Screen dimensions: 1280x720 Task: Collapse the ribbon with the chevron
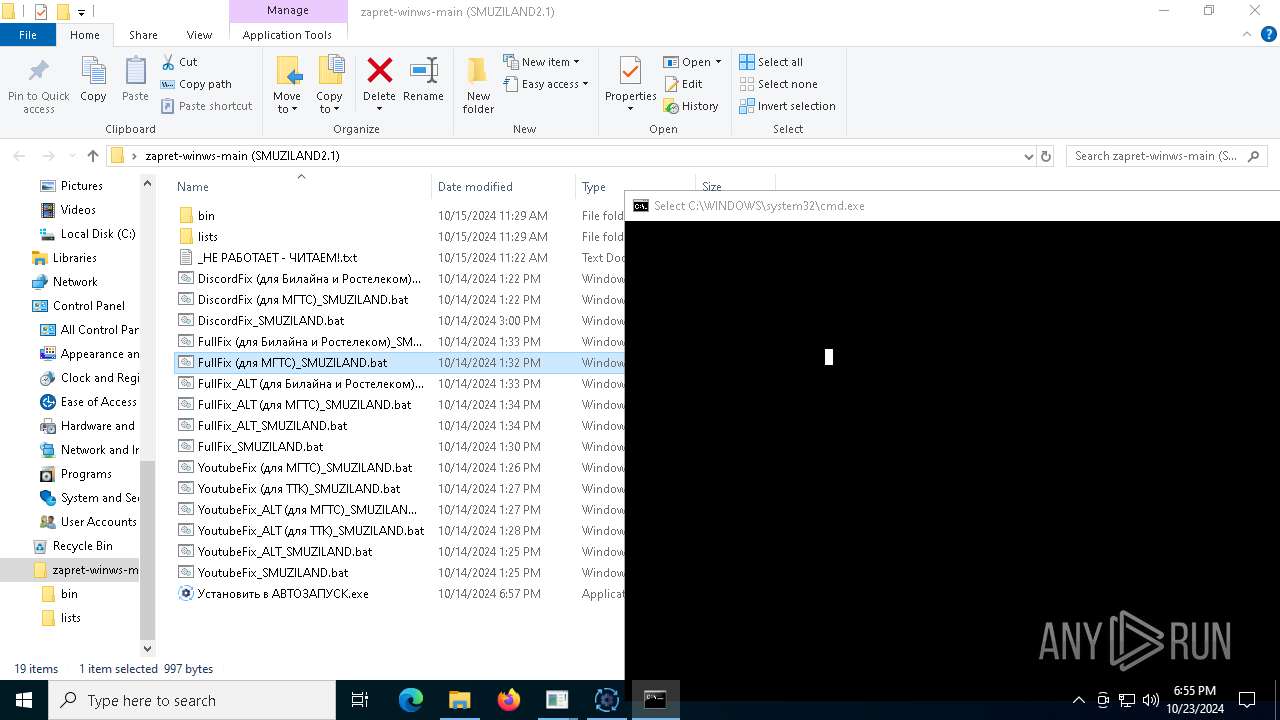(1247, 34)
